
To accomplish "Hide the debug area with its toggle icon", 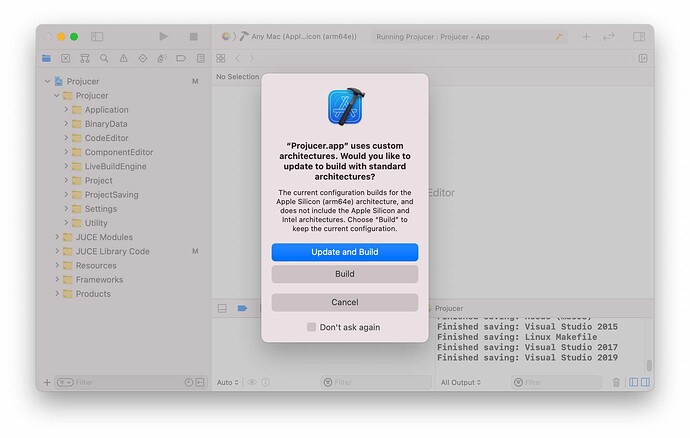I will pyautogui.click(x=222, y=309).
